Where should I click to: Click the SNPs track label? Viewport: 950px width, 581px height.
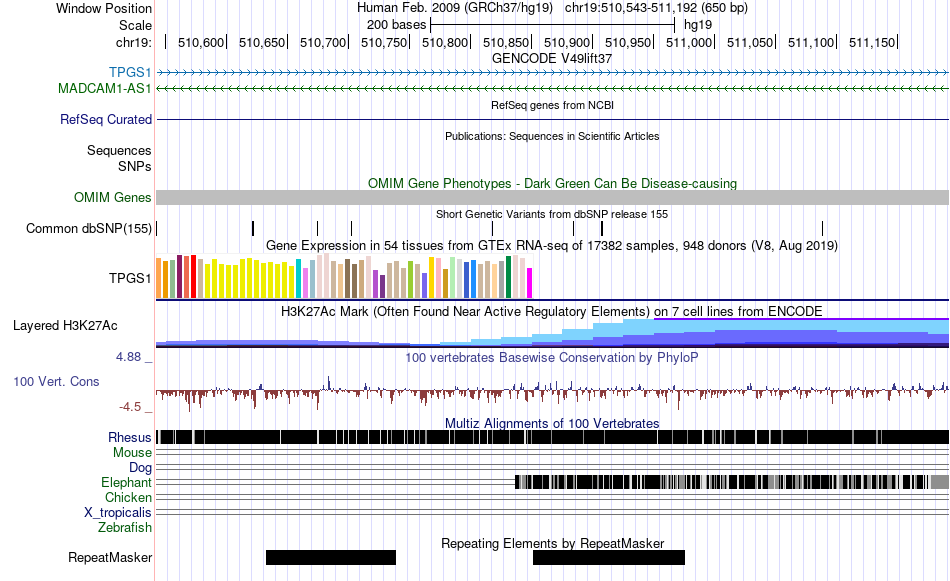[135, 166]
